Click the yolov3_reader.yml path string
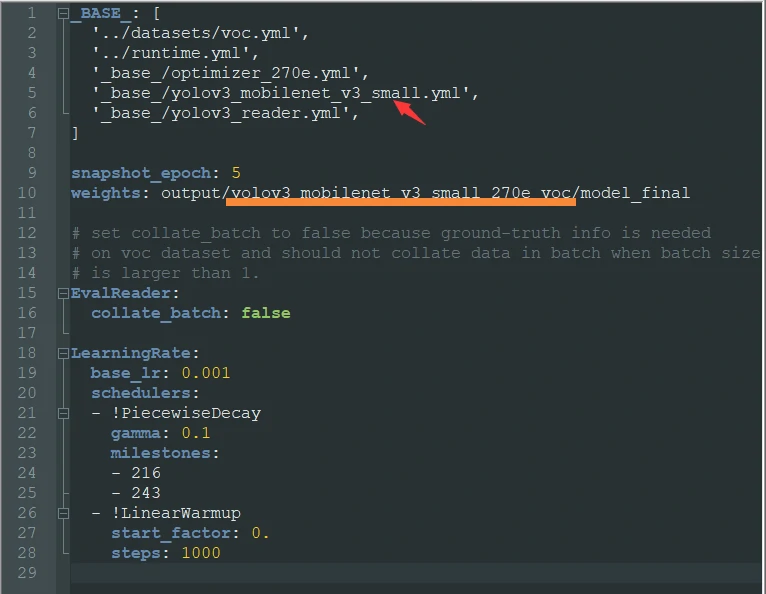Image resolution: width=766 pixels, height=594 pixels. coord(225,113)
